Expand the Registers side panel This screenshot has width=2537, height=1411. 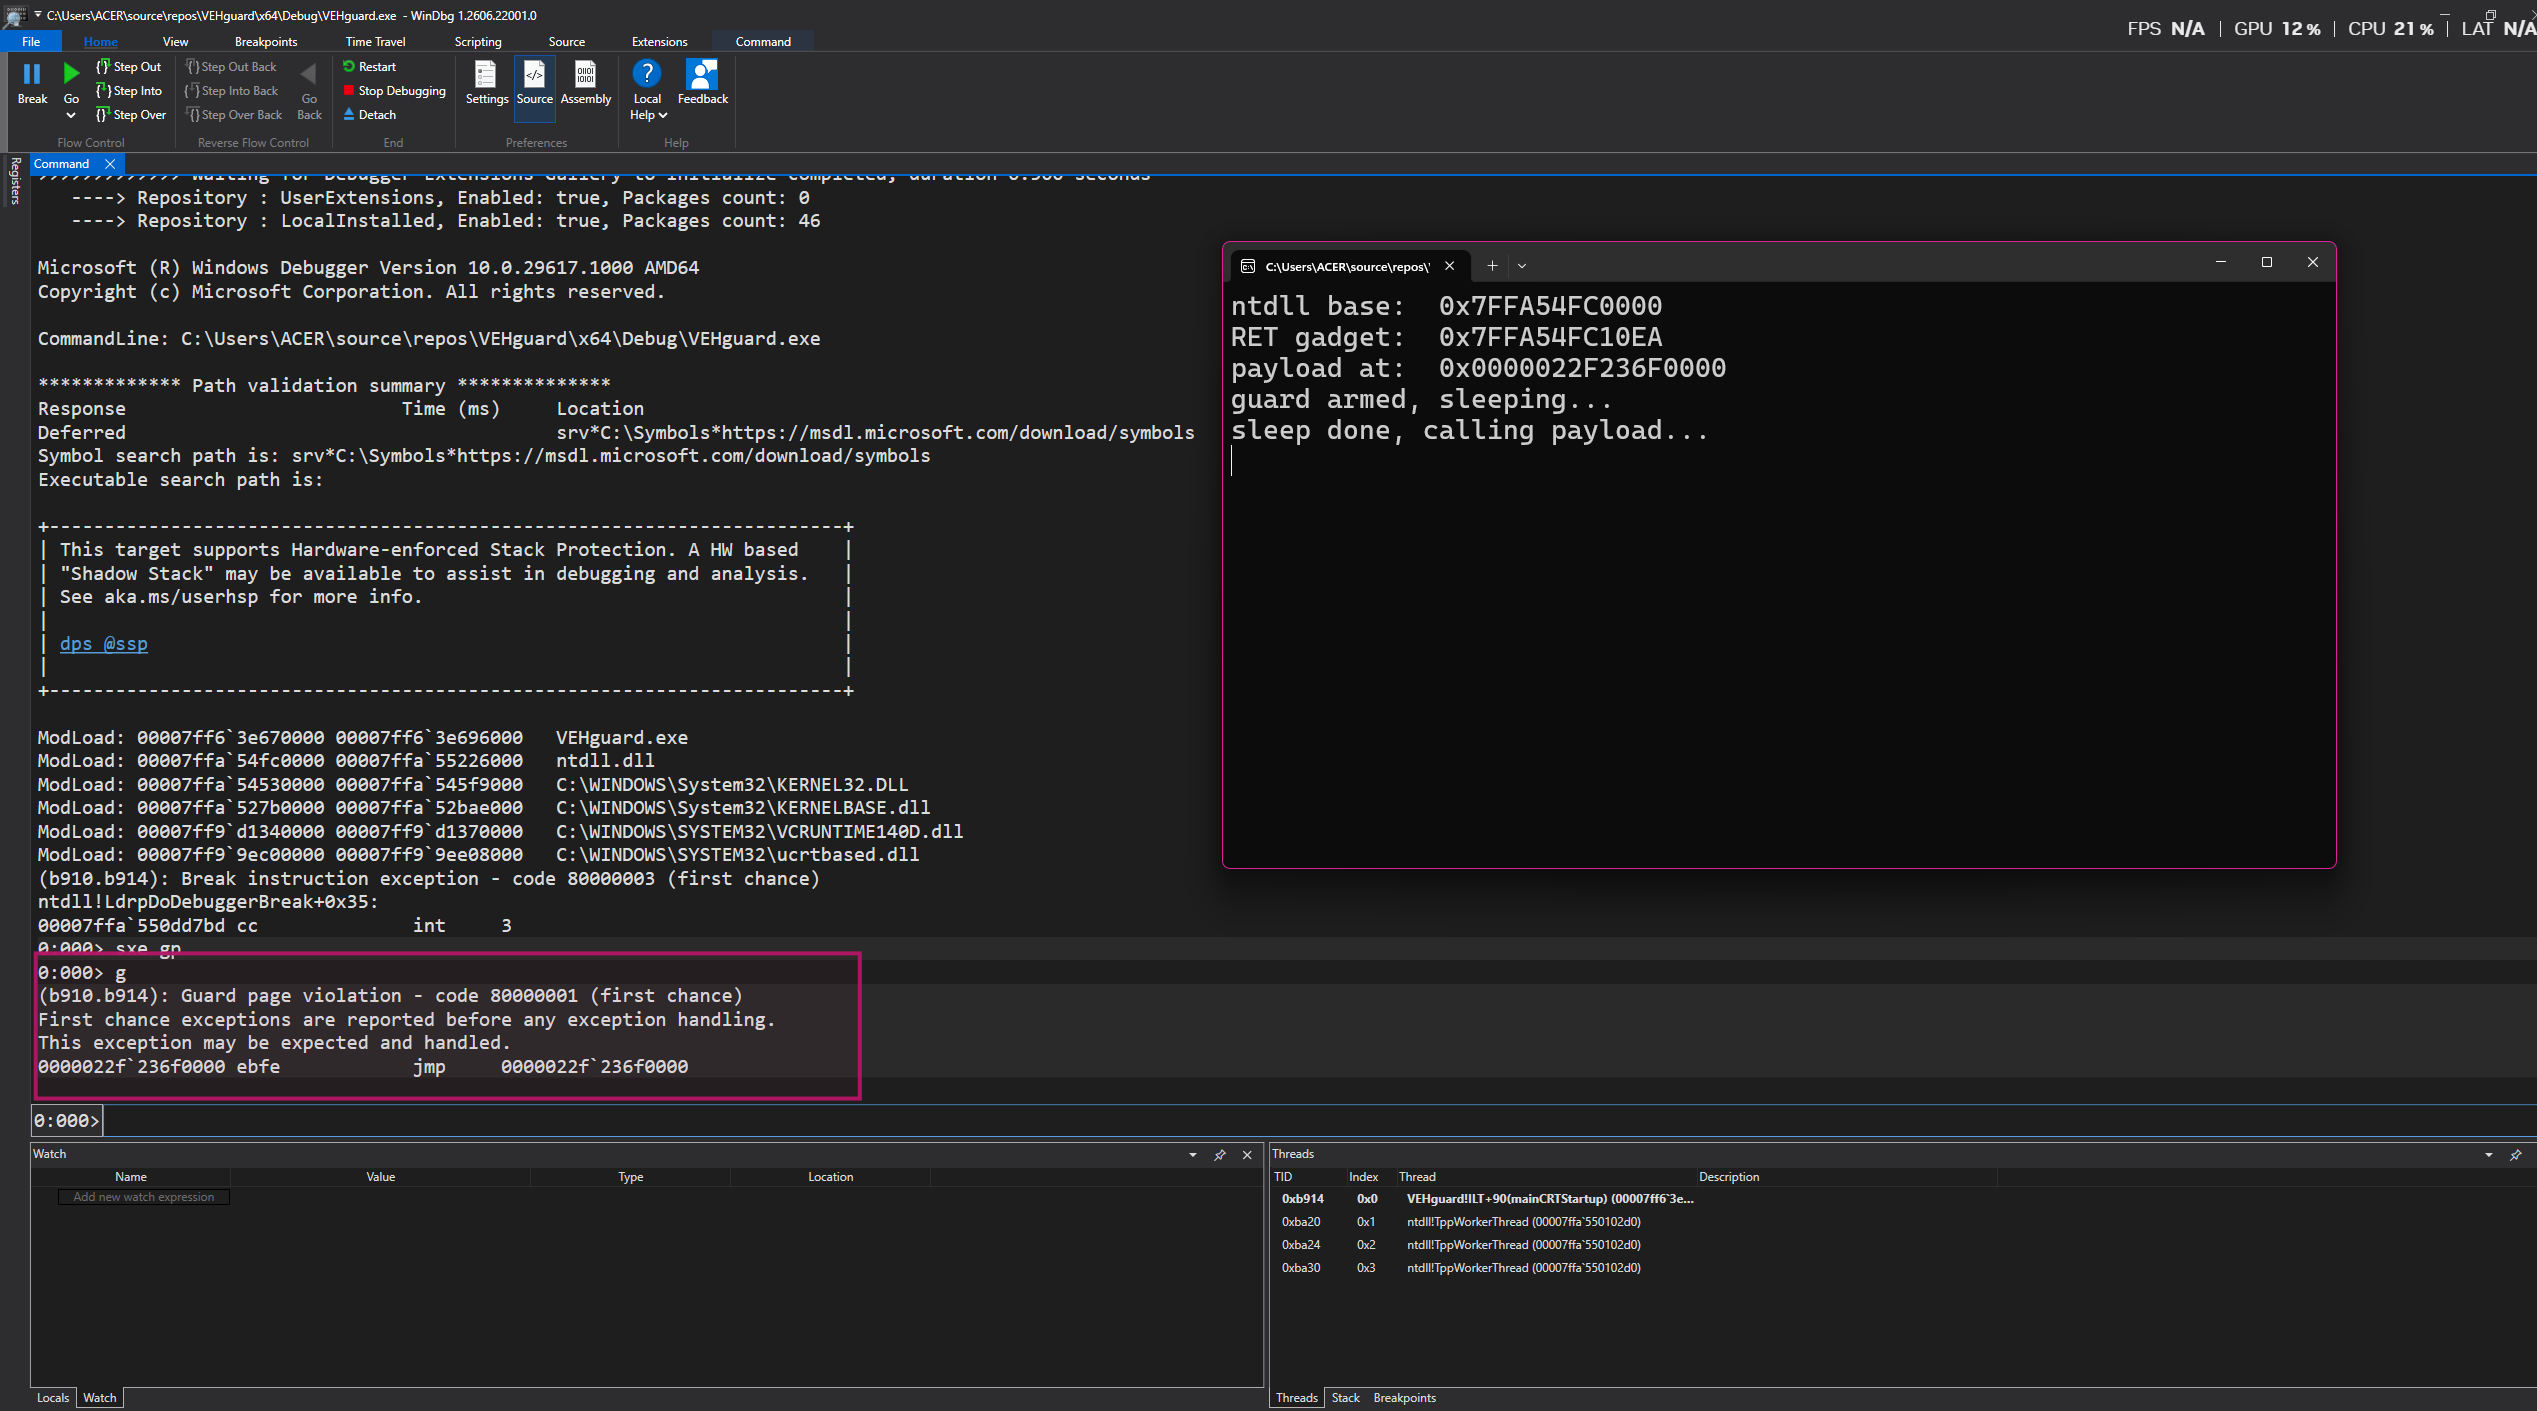[14, 180]
